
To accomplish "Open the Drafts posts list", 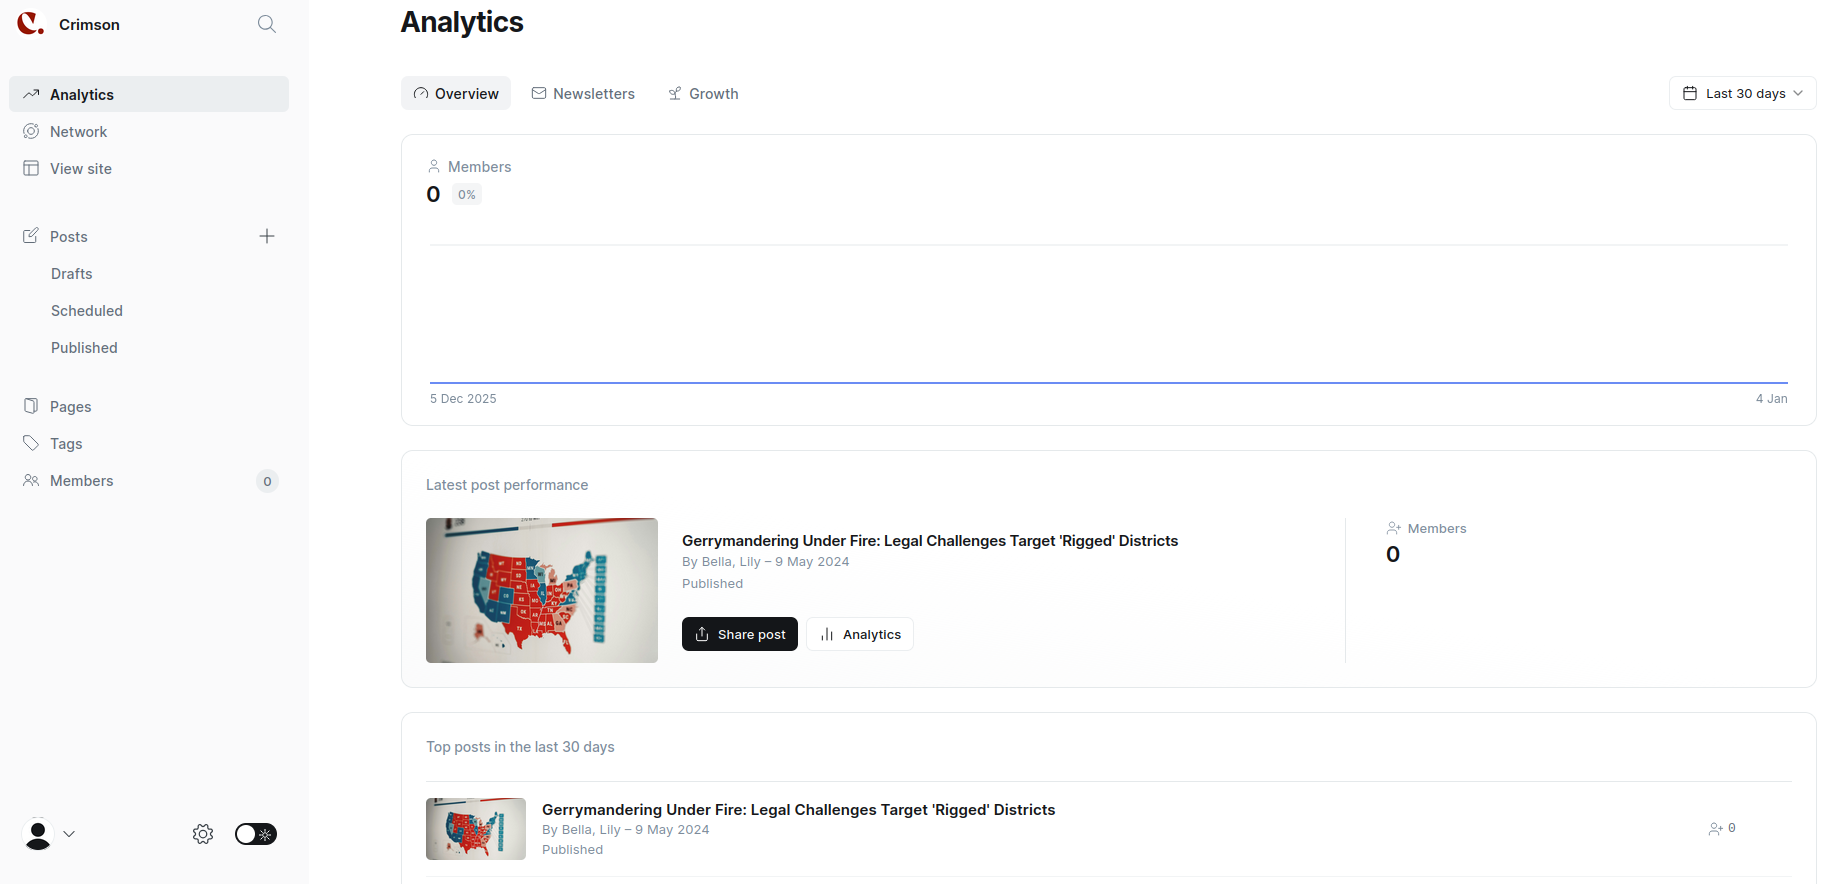I will click(72, 274).
